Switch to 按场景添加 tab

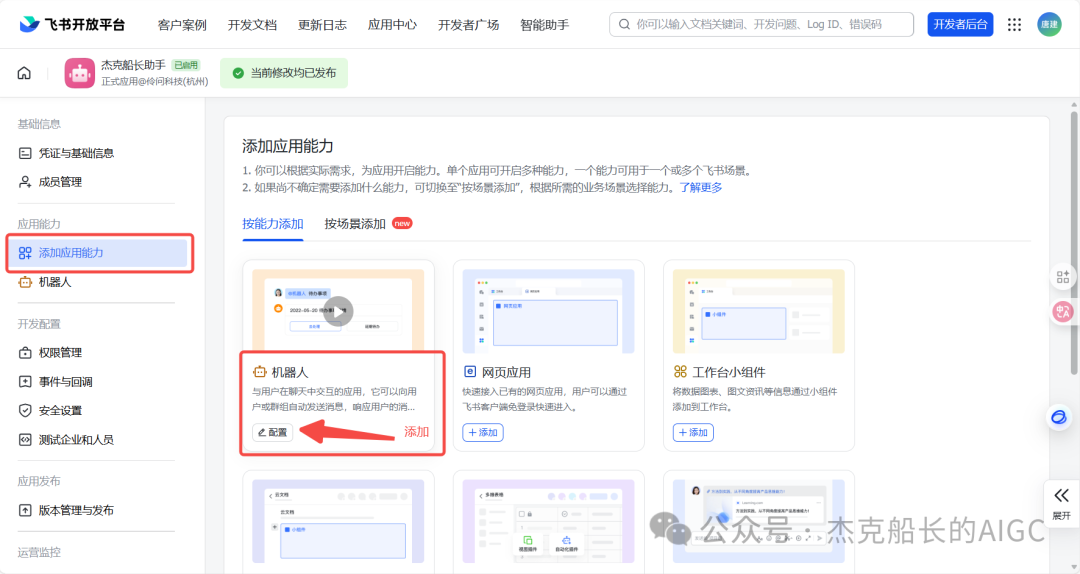[x=355, y=224]
